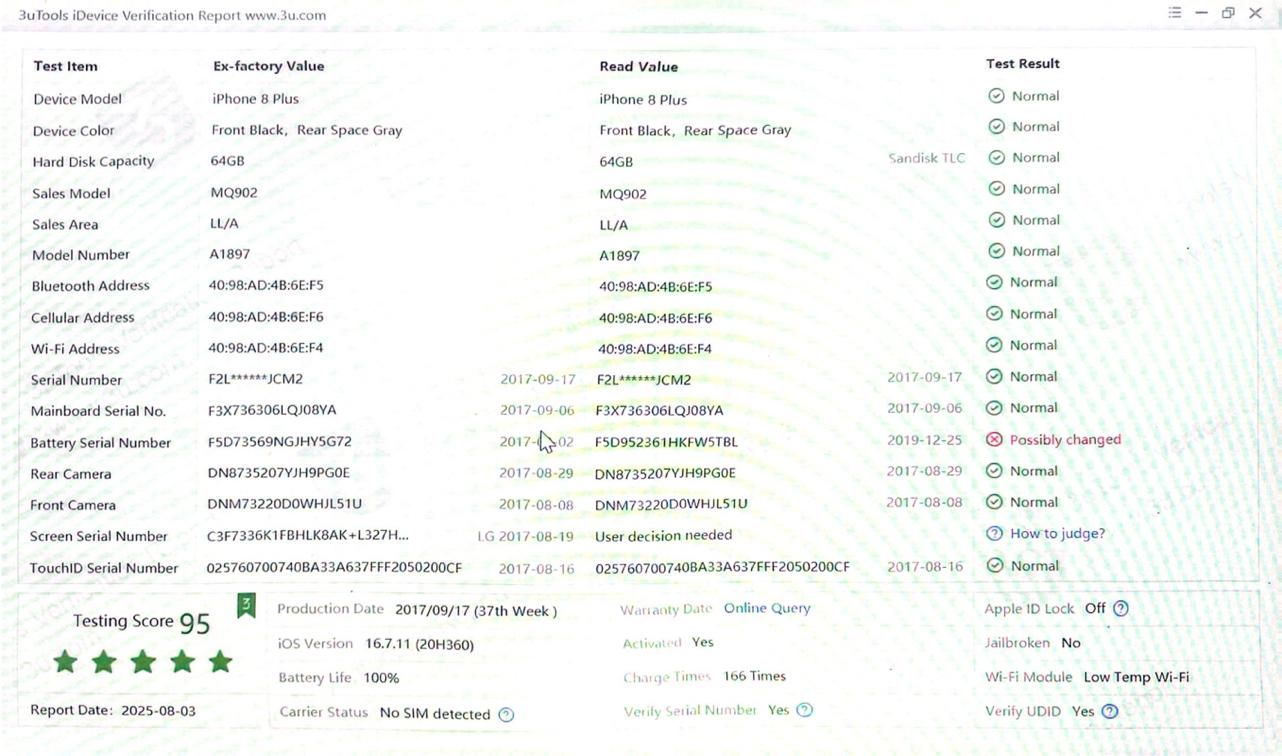Click the ex-factory mainboard serial F3X736306LQJ08YA
Viewport: 1282px width, 756px height.
272,410
